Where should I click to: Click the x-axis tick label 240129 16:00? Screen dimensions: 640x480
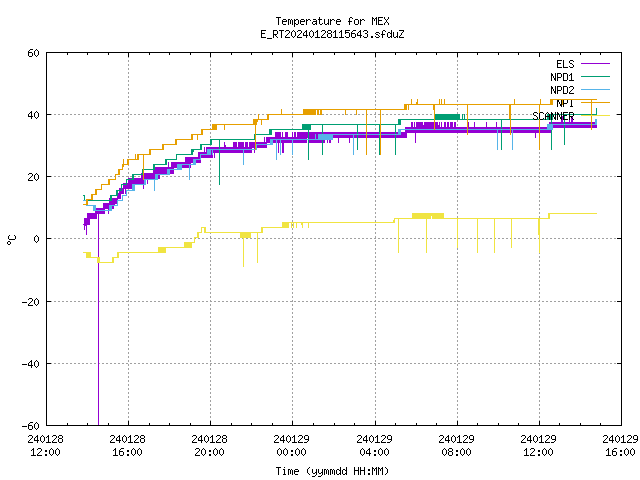pos(620,446)
